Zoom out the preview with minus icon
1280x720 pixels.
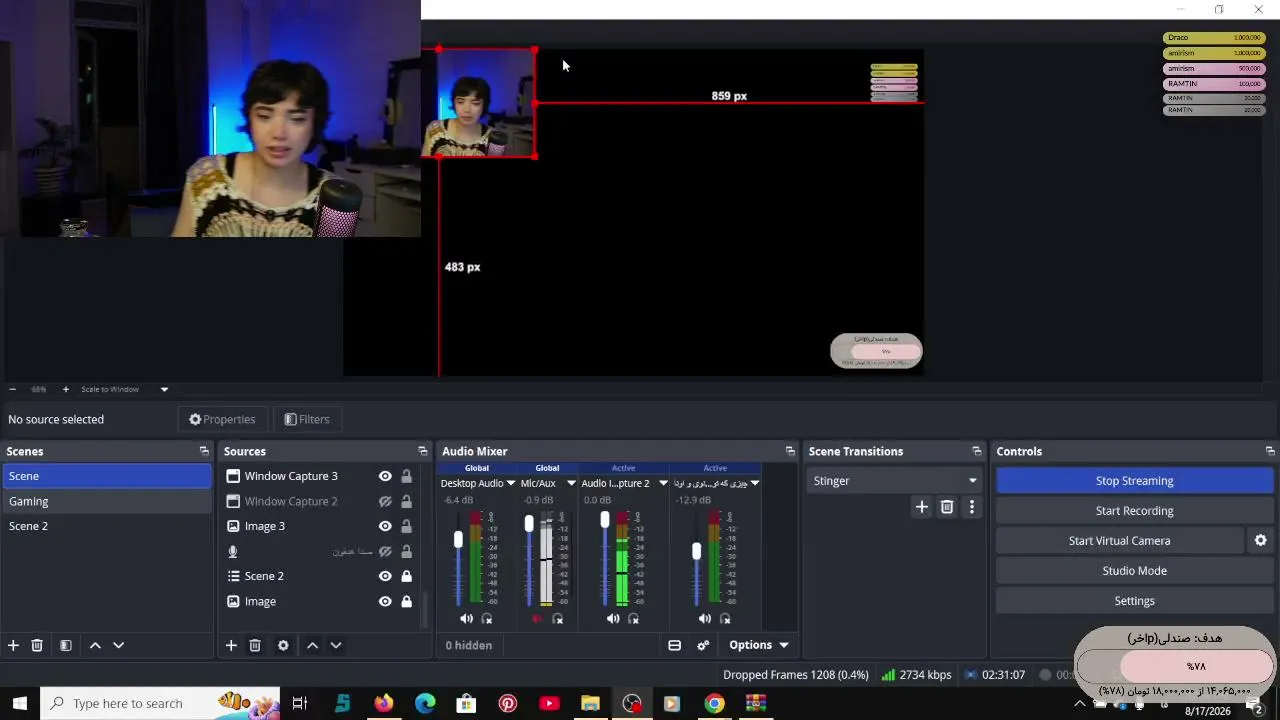[12, 389]
